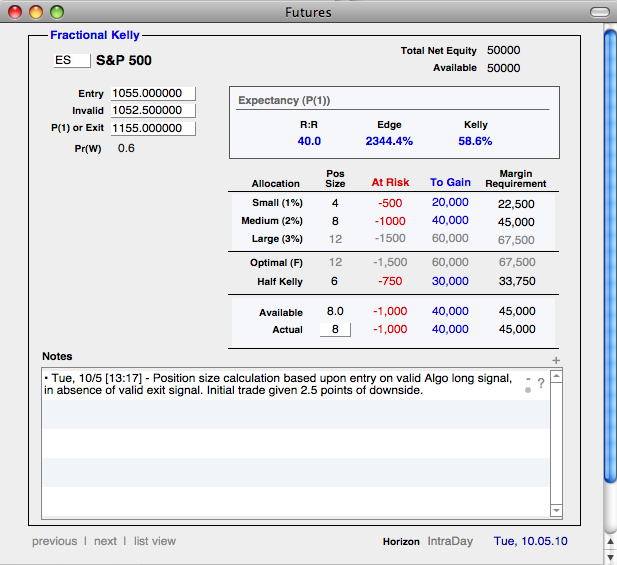Click the Fractional Kelly heading
This screenshot has width=617, height=565.
[95, 35]
